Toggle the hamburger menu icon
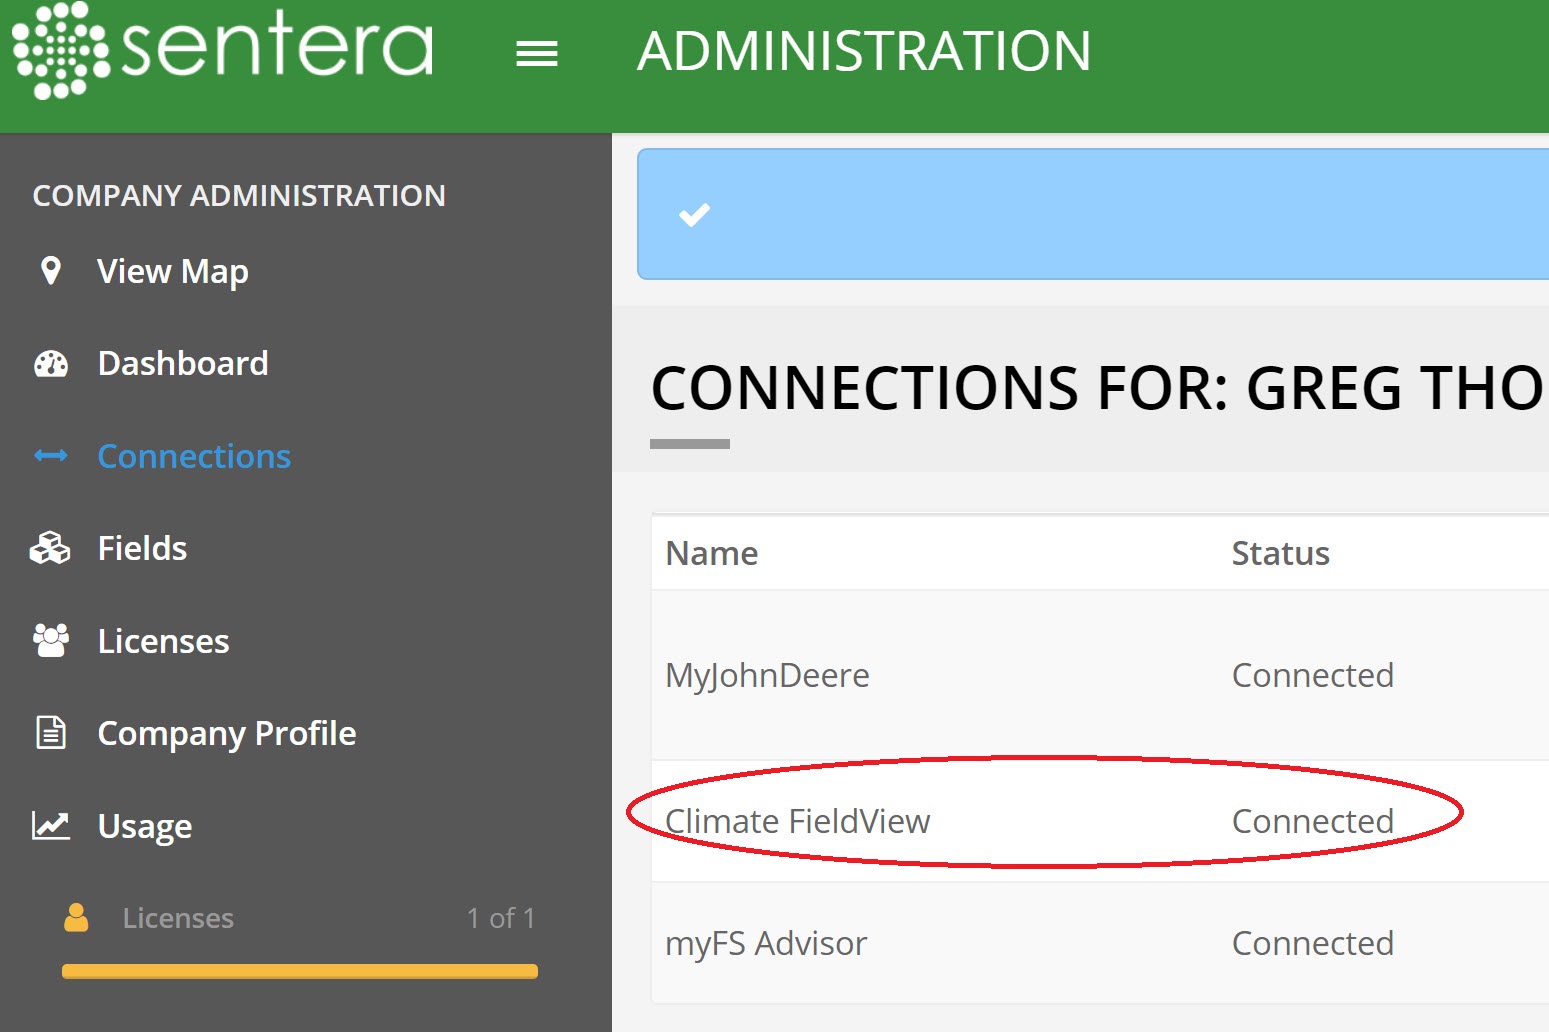The height and width of the screenshot is (1032, 1549). 537,54
